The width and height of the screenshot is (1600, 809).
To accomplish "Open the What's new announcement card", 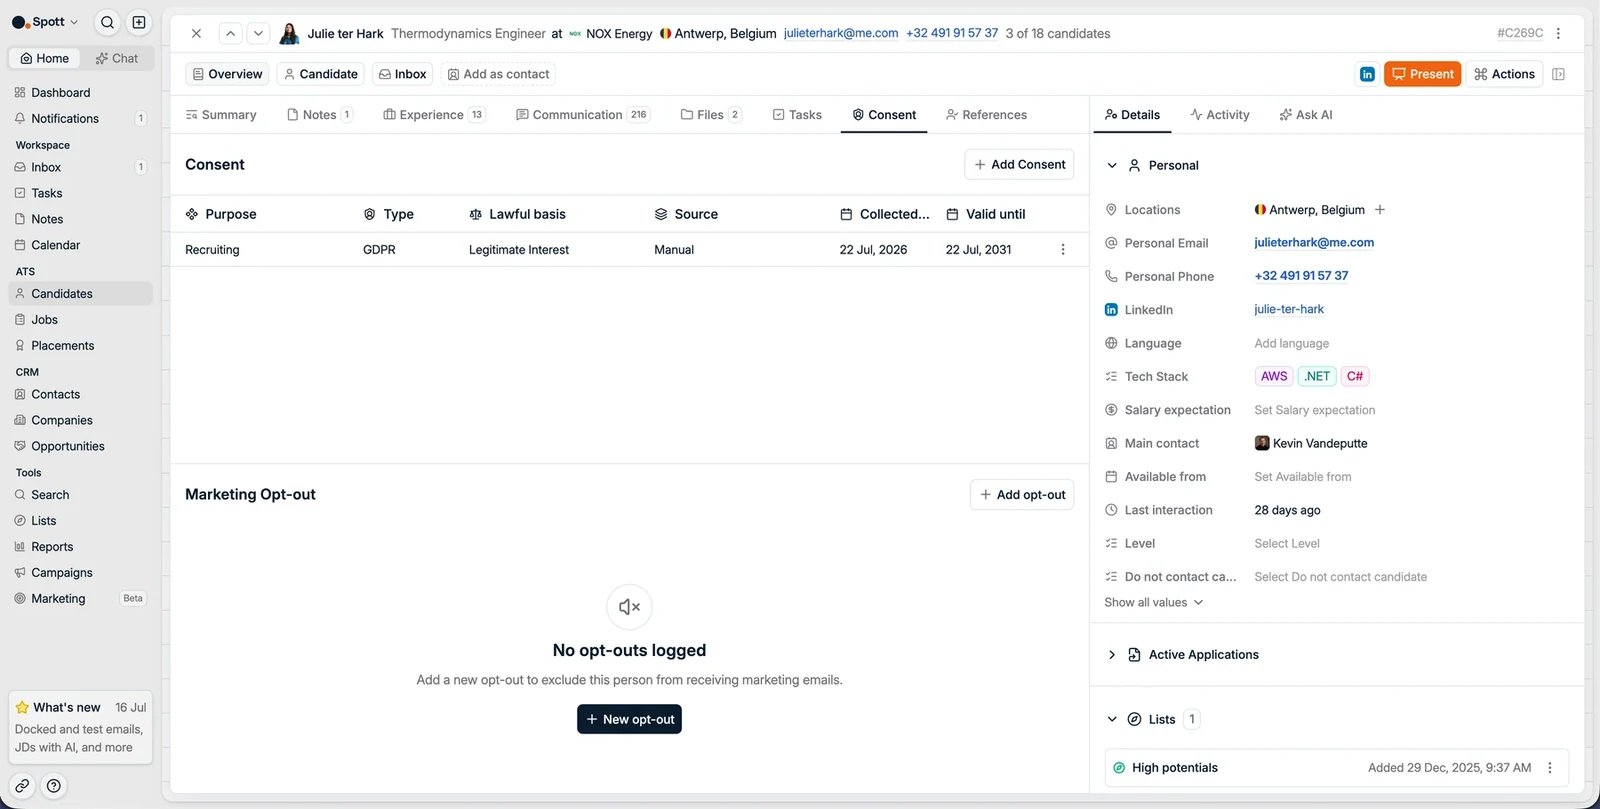I will (x=80, y=728).
